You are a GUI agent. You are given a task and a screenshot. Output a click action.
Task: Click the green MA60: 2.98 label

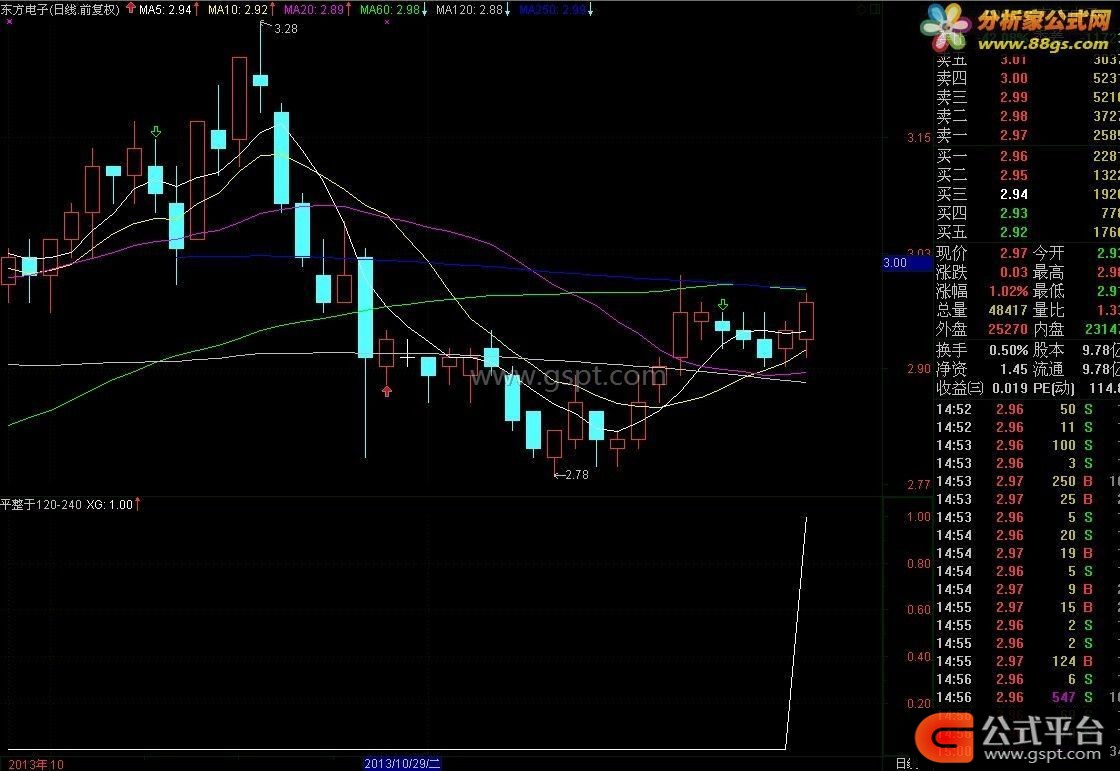pos(390,9)
